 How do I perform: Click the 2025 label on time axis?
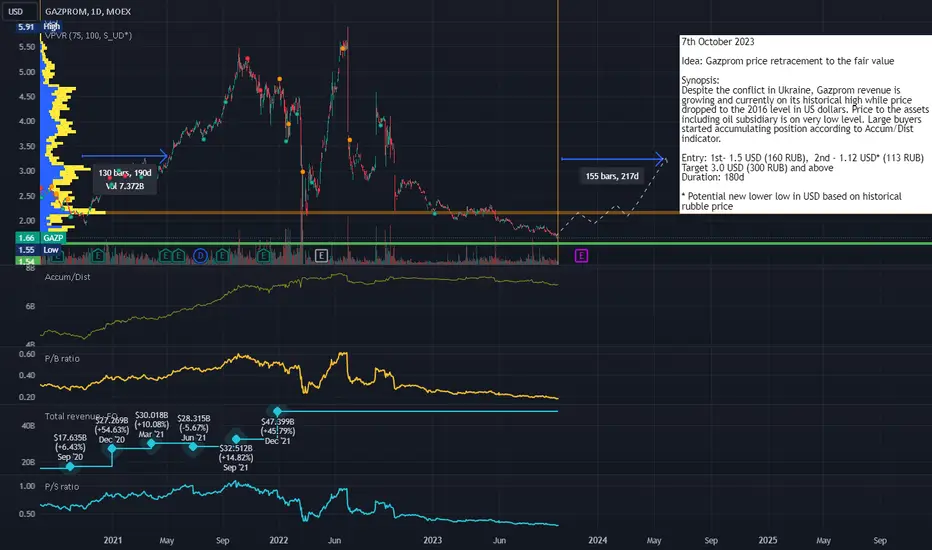[x=768, y=540]
